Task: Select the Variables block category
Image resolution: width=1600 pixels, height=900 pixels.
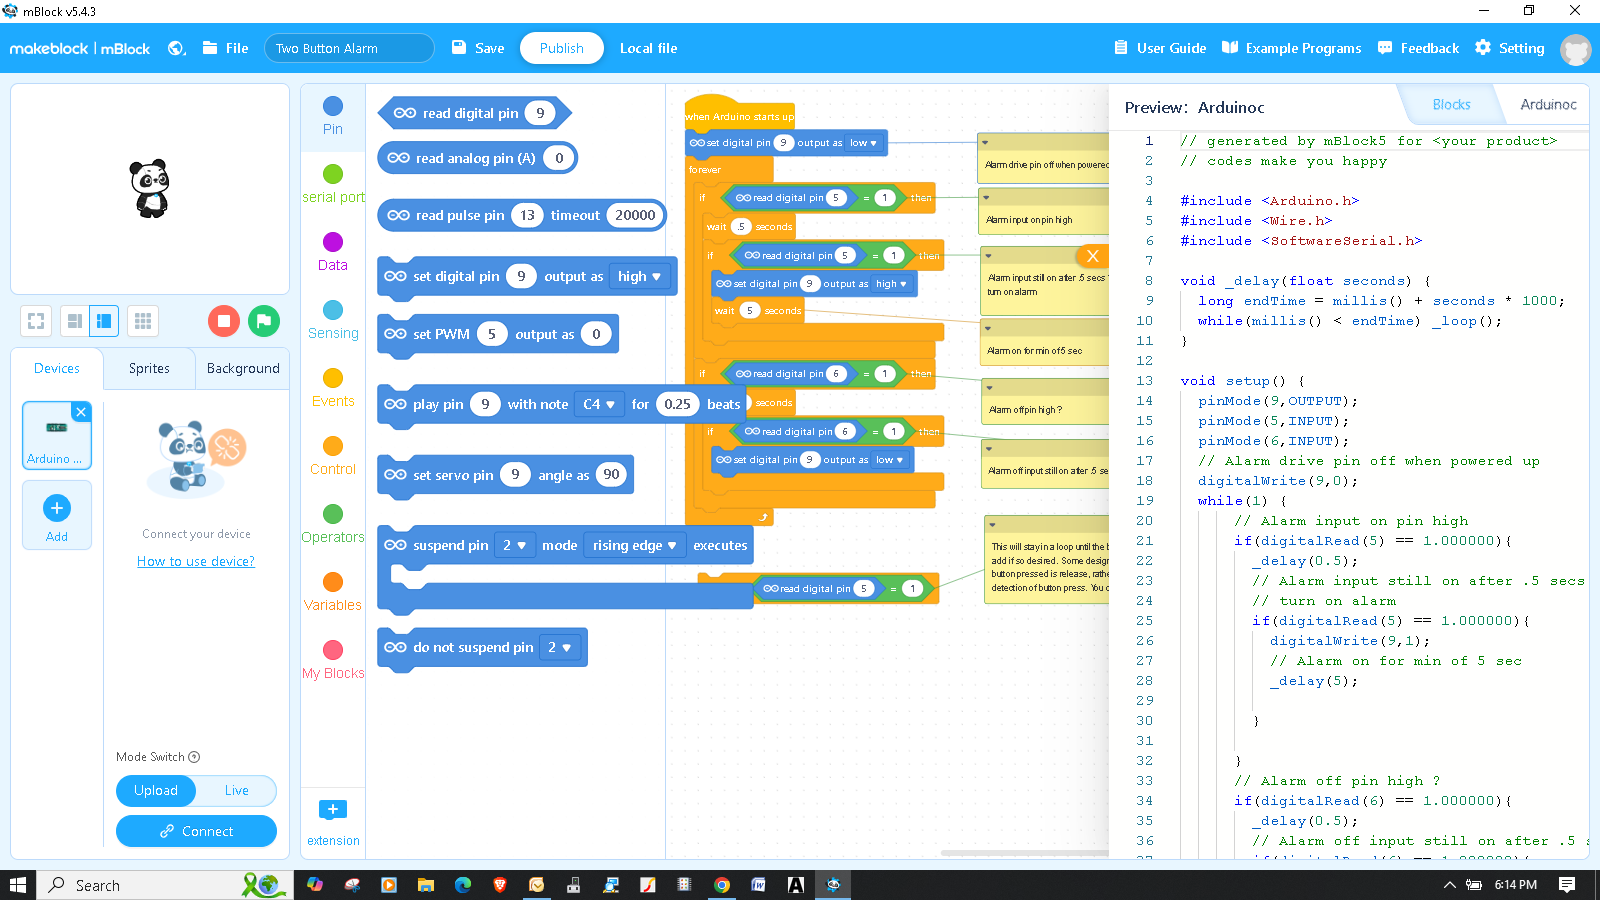Action: 333,592
